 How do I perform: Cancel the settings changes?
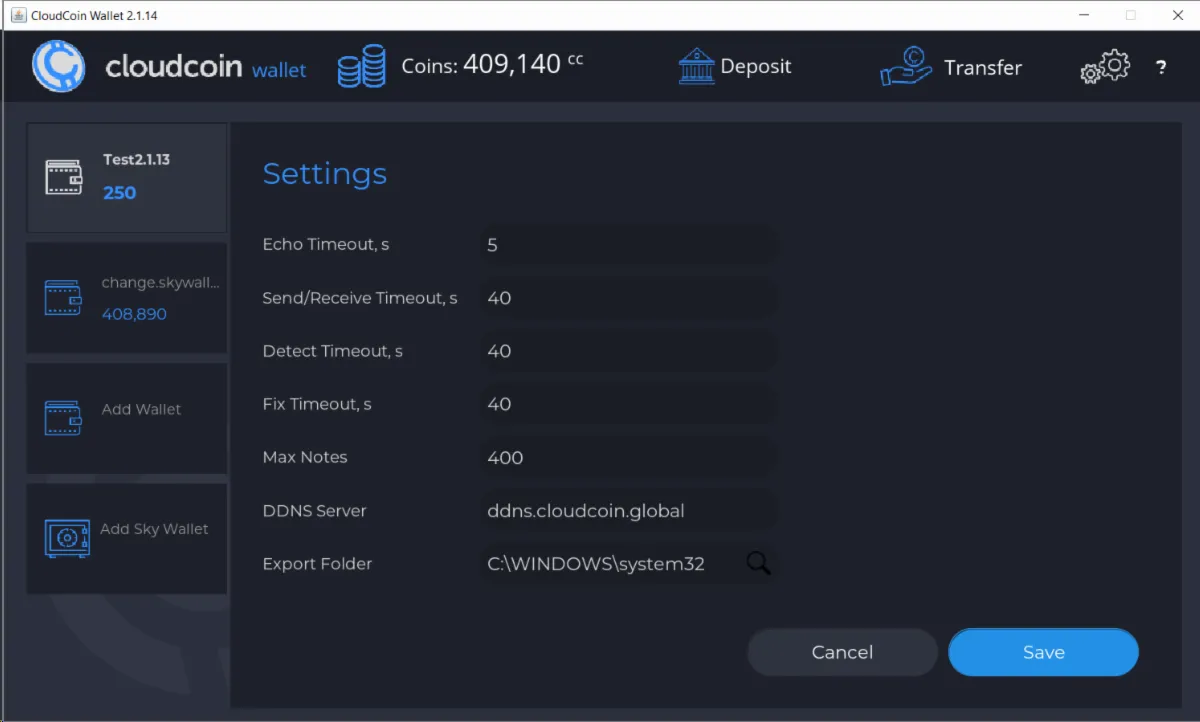tap(842, 652)
